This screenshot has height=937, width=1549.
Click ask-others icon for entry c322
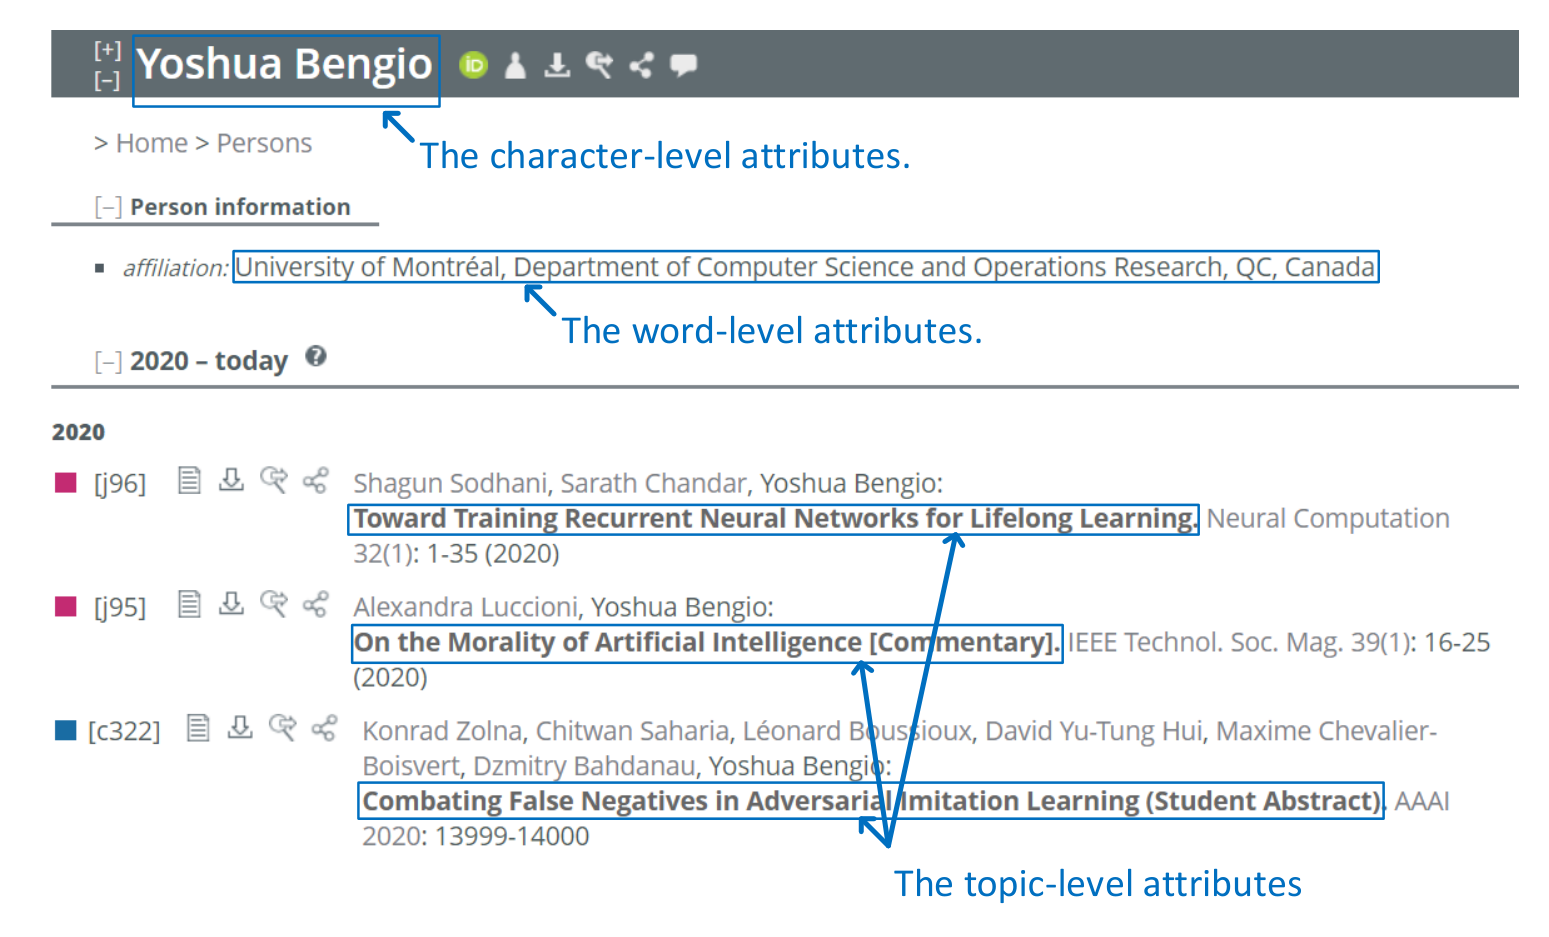282,728
